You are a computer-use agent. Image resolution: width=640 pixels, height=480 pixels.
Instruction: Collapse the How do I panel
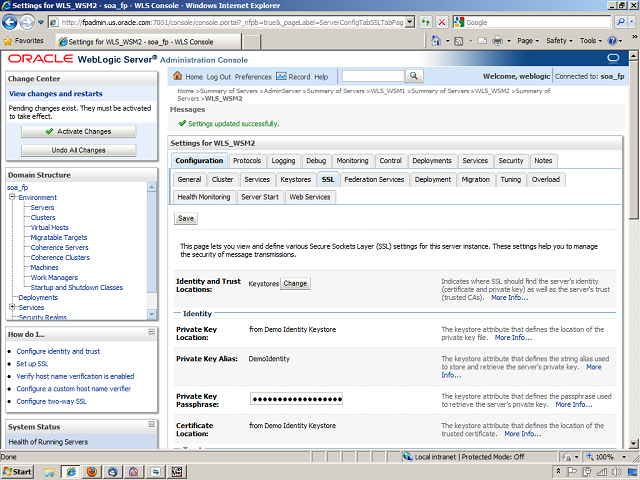[150, 333]
